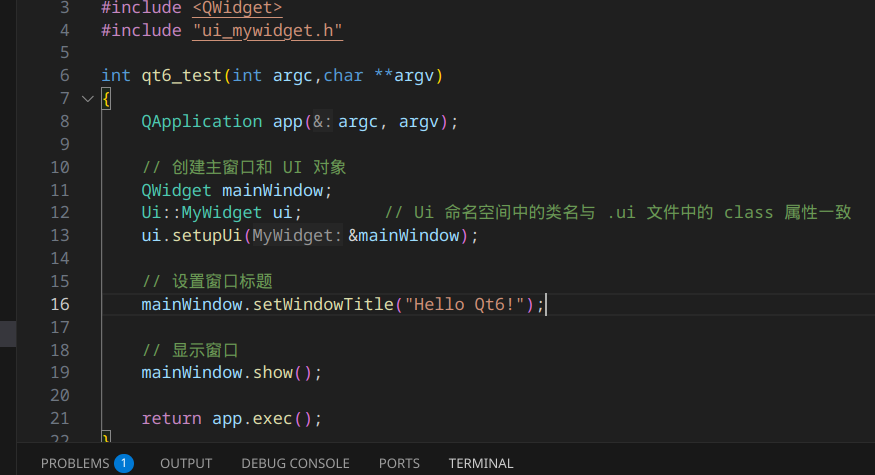Viewport: 875px width, 475px height.
Task: Click the "Hello Qt6!" string literal
Action: click(465, 304)
